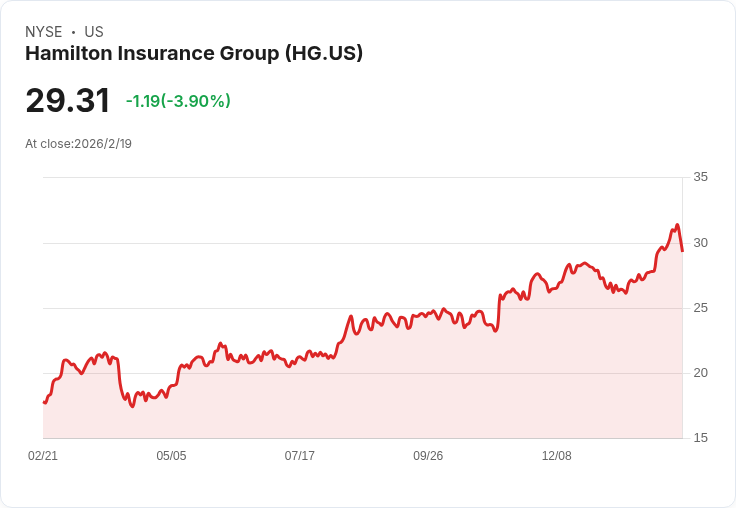Click the leftmost start of the red price line
The image size is (736, 508).
44,403
